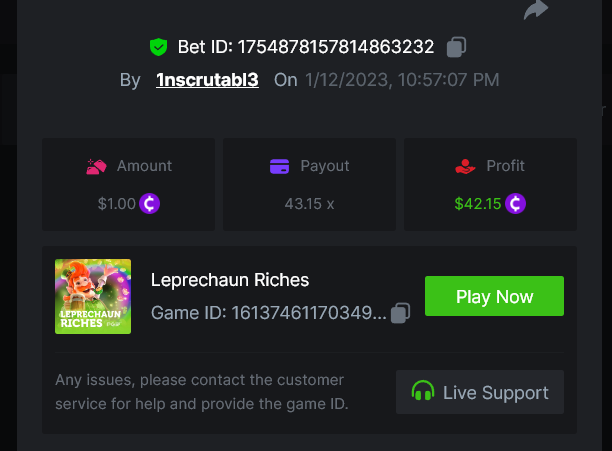
Task: Open Live Support chat
Action: [480, 392]
